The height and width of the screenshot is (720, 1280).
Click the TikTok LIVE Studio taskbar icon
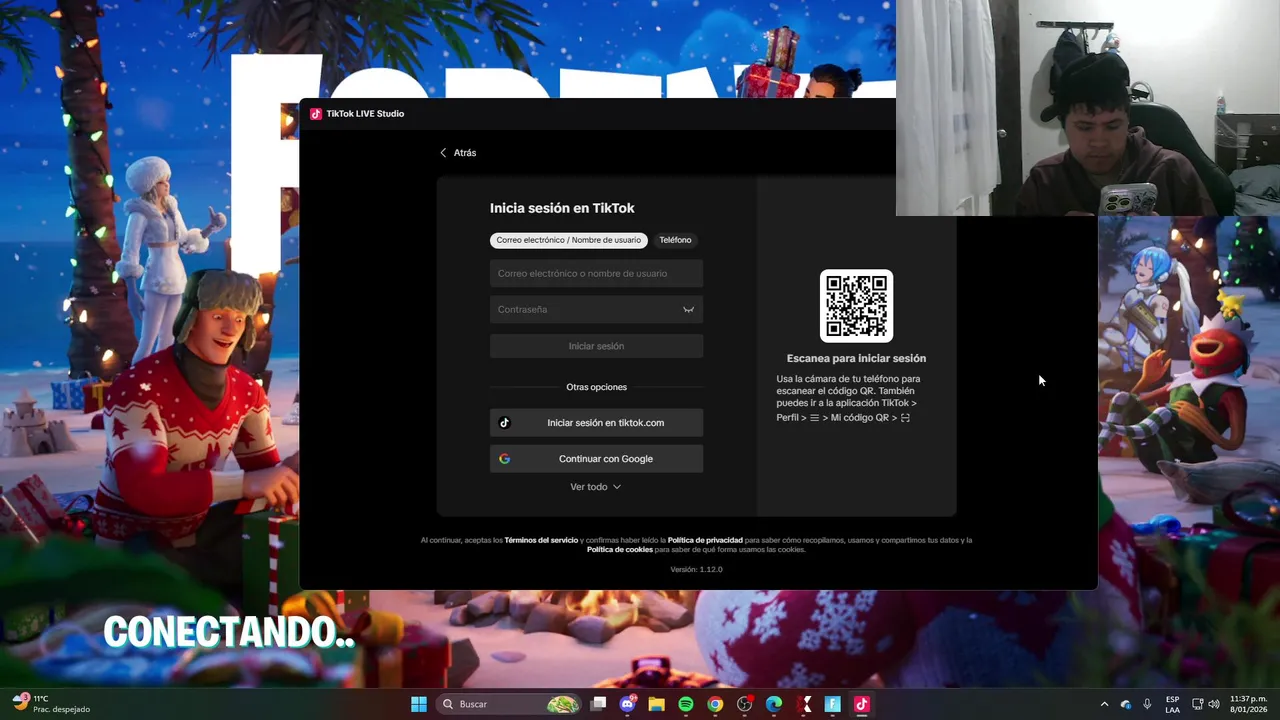(x=861, y=704)
